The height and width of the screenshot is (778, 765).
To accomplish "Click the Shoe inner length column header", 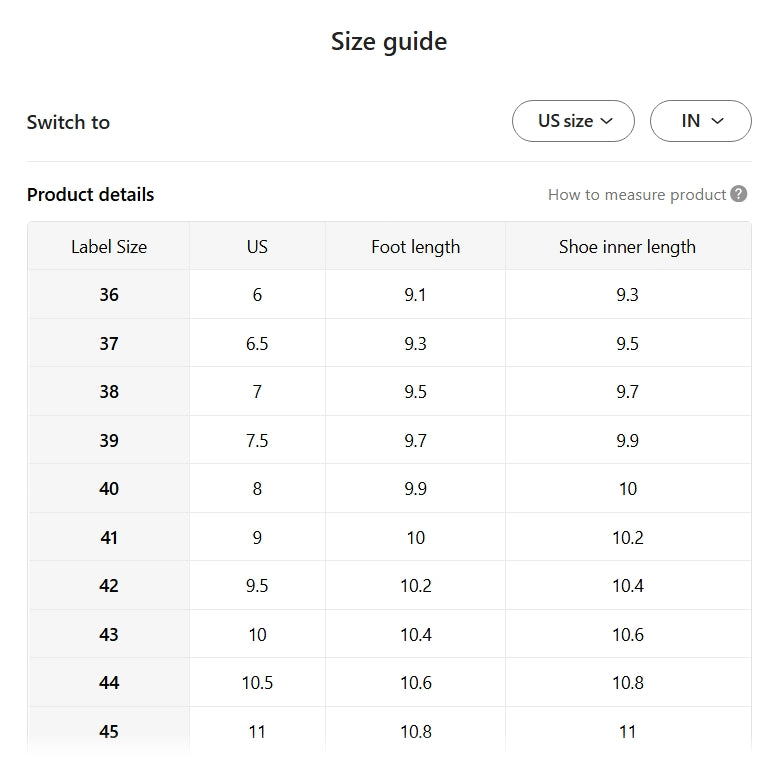I will tap(627, 246).
